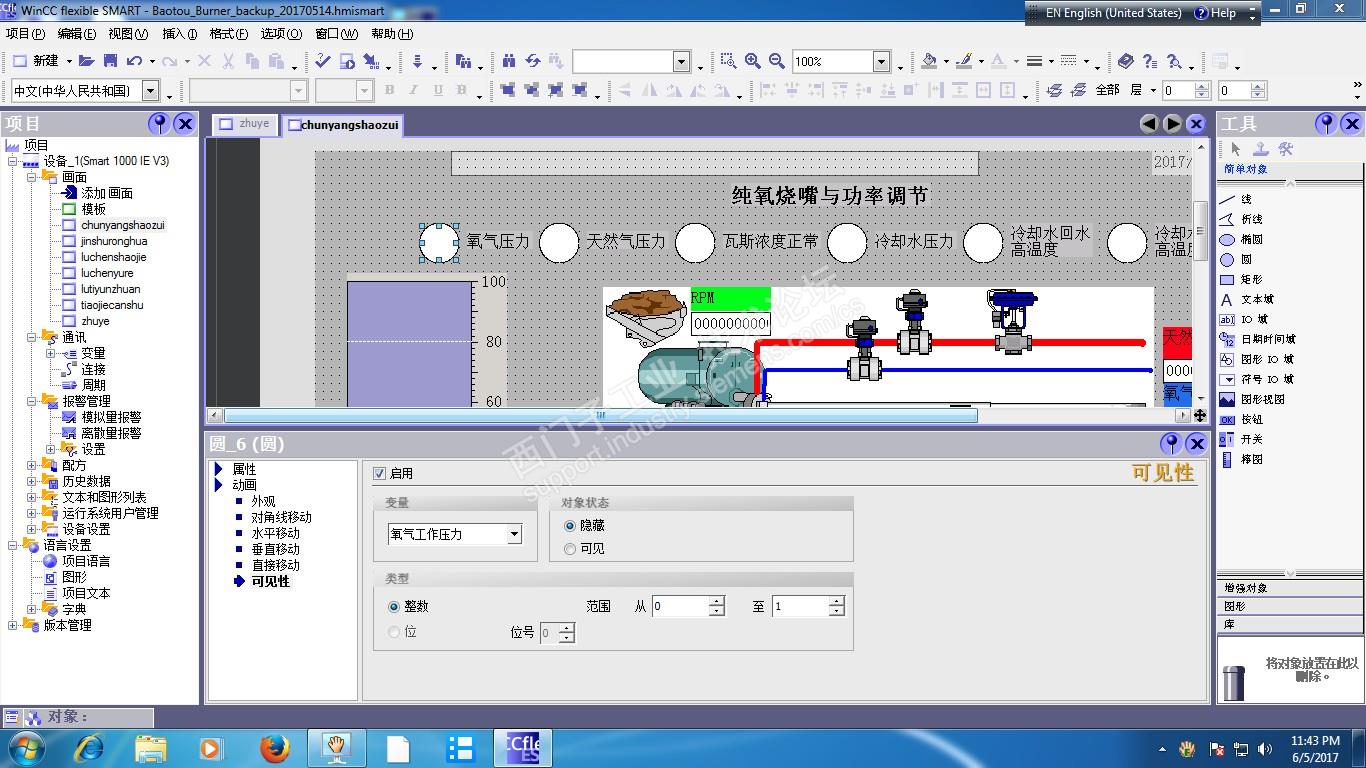The width and height of the screenshot is (1366, 768).
Task: Switch to the zhuye tab
Action: click(x=245, y=124)
